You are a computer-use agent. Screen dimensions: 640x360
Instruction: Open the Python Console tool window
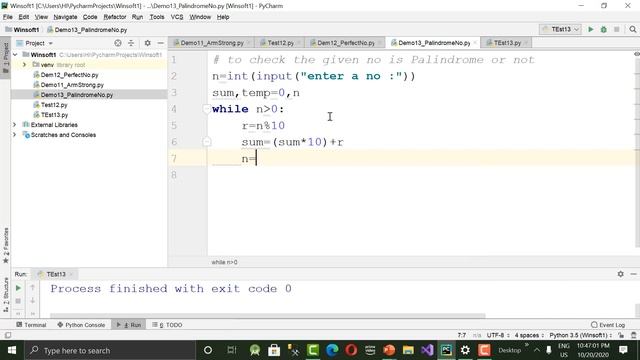click(x=81, y=325)
